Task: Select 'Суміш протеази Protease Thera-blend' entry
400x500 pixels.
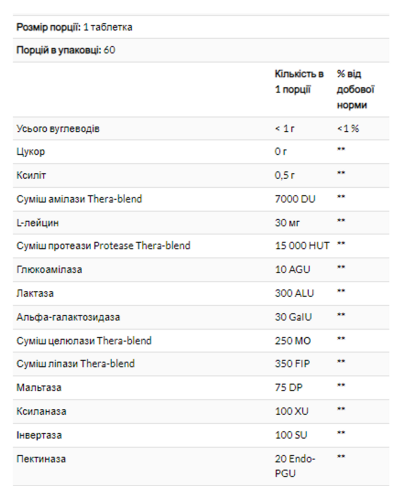Action: click(103, 246)
